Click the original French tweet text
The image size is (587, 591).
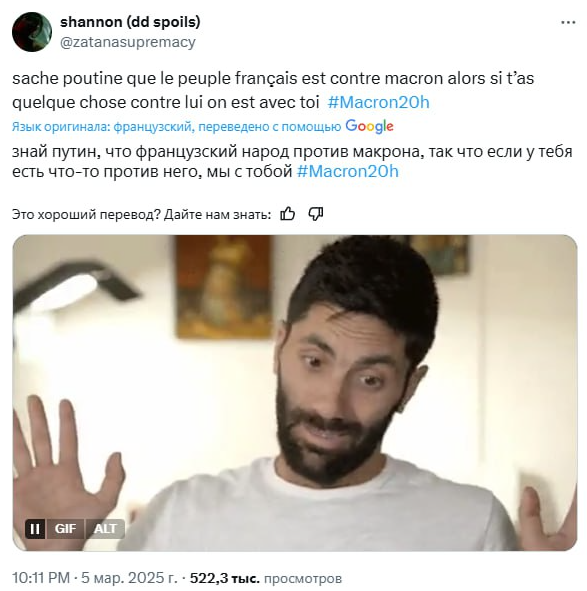point(273,90)
